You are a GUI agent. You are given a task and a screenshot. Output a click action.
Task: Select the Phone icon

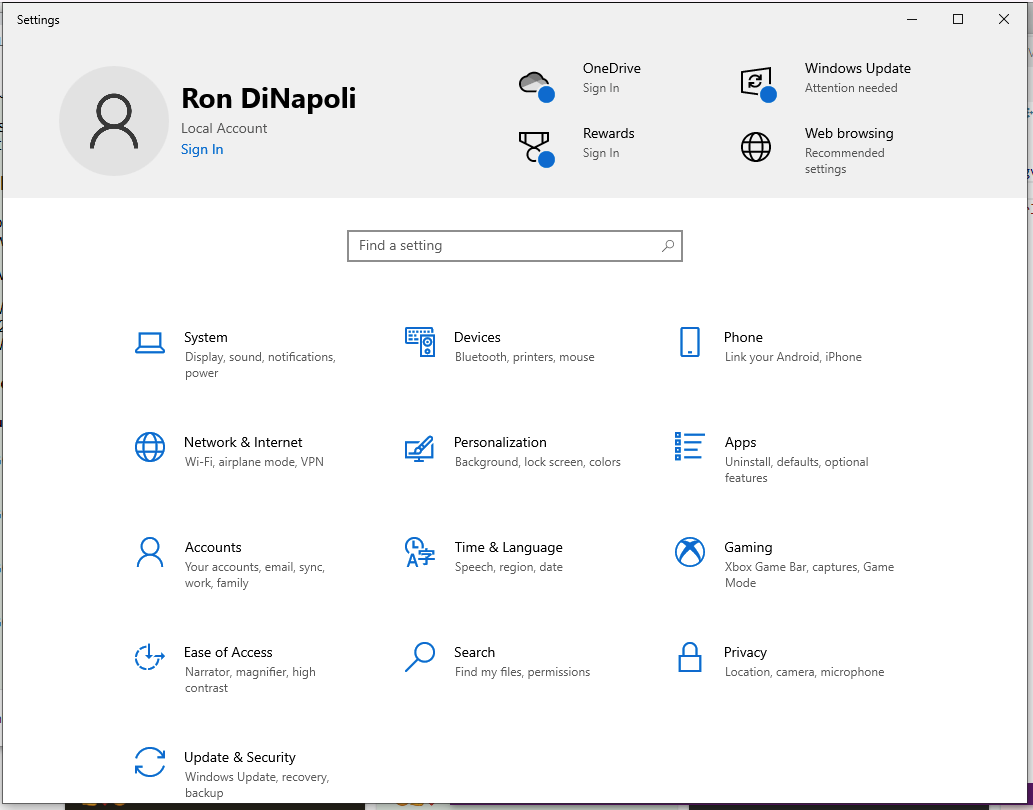tap(689, 342)
